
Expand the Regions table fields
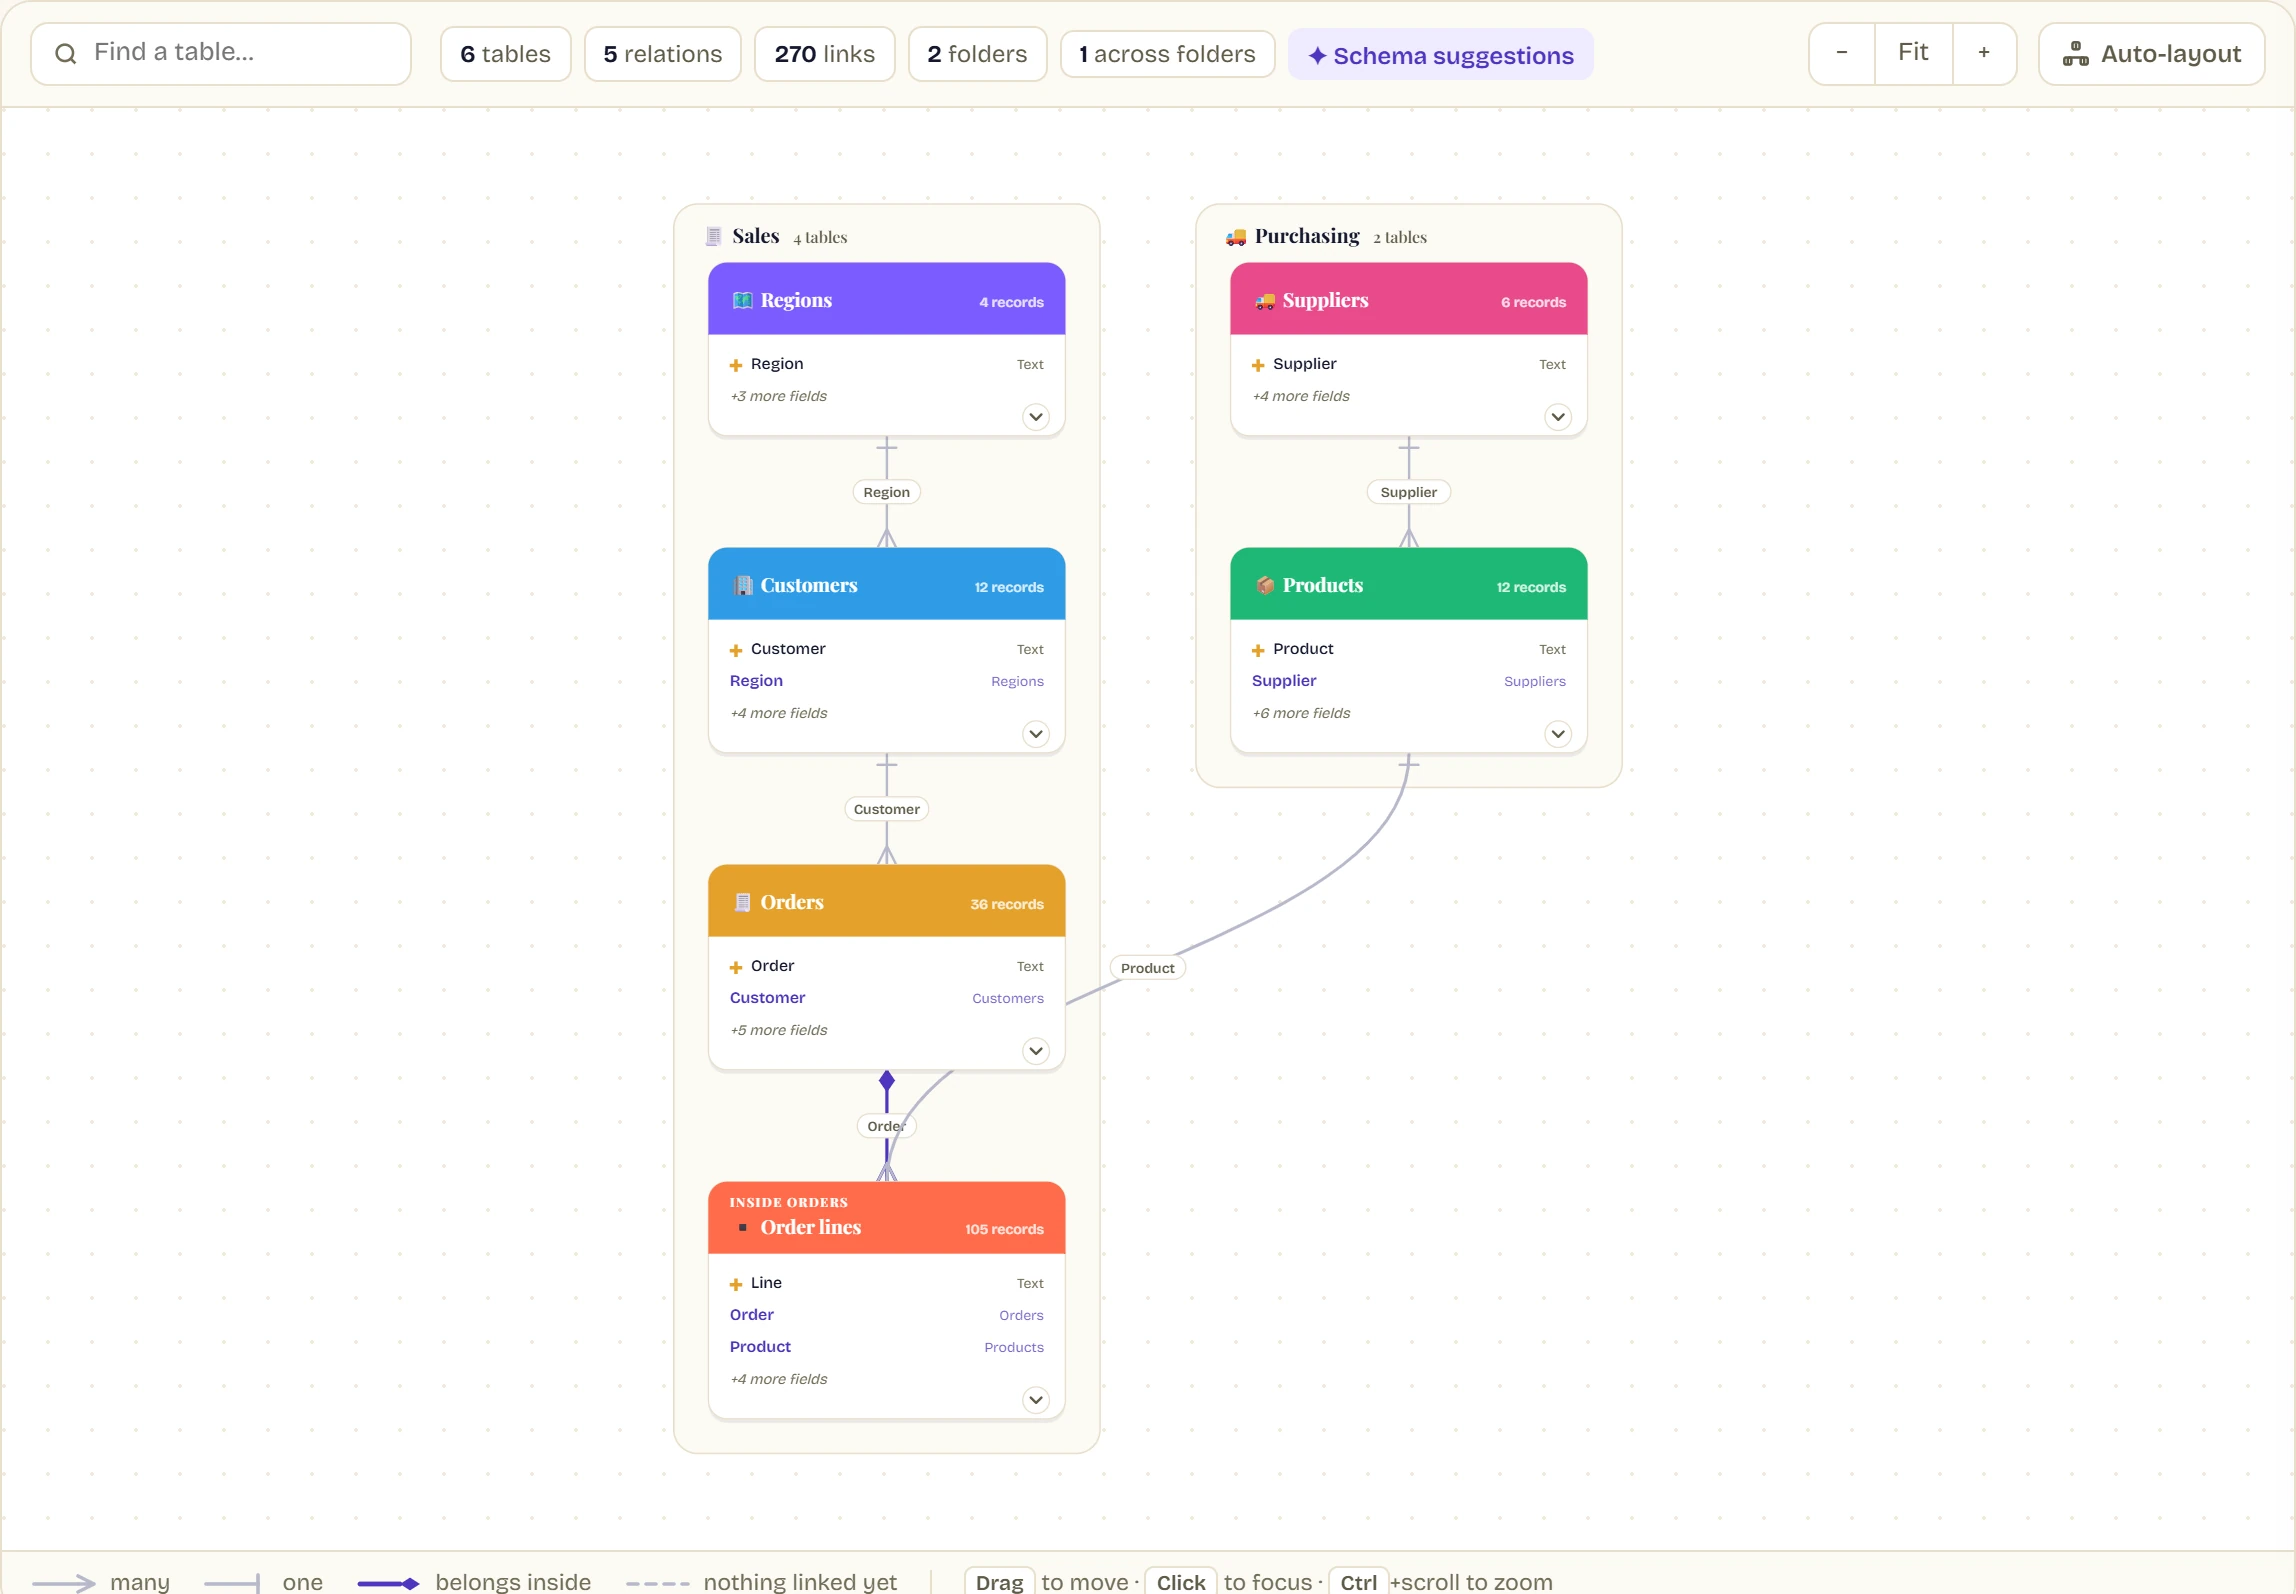pos(1036,416)
